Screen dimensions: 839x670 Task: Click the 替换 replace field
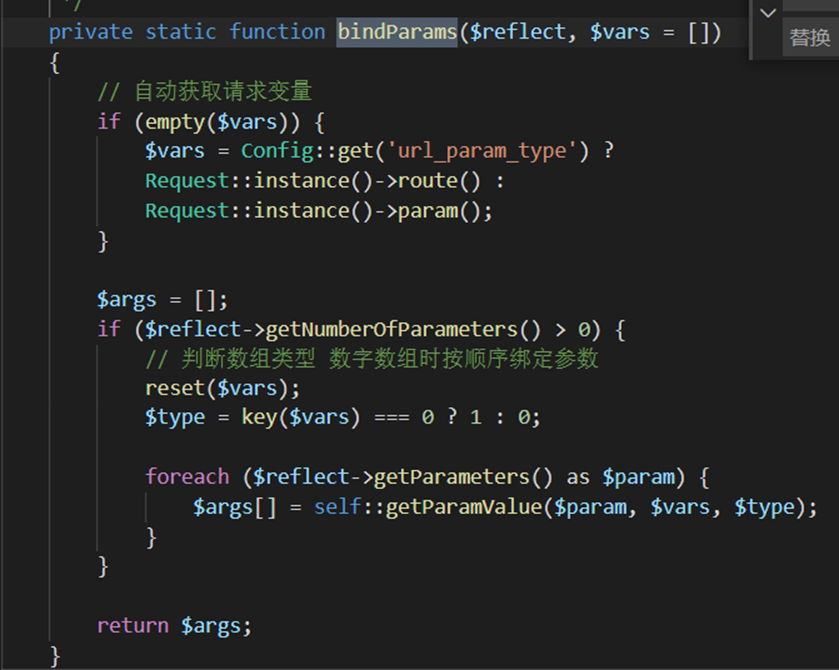(811, 37)
